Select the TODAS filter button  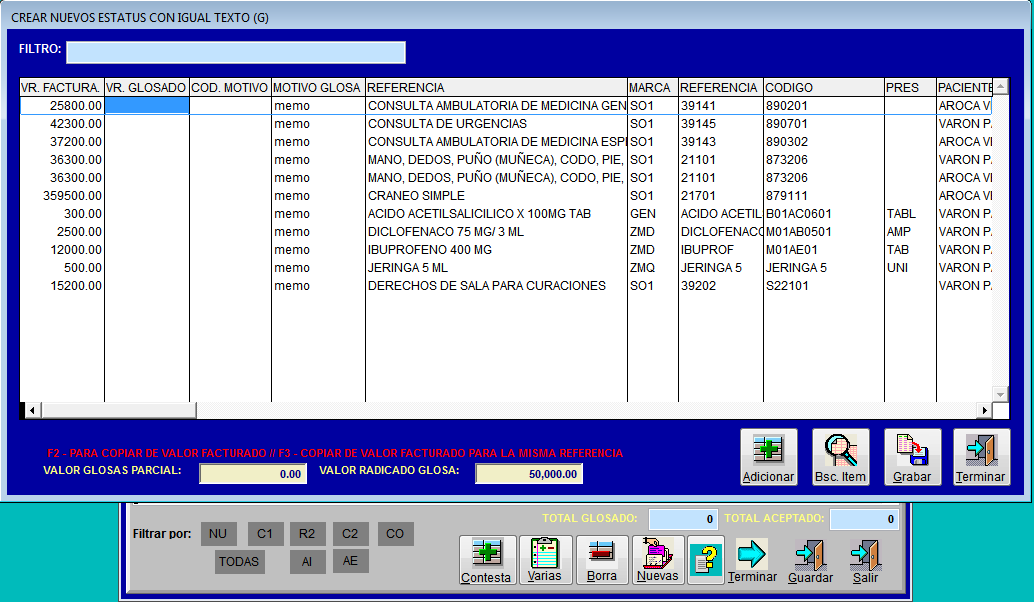239,562
